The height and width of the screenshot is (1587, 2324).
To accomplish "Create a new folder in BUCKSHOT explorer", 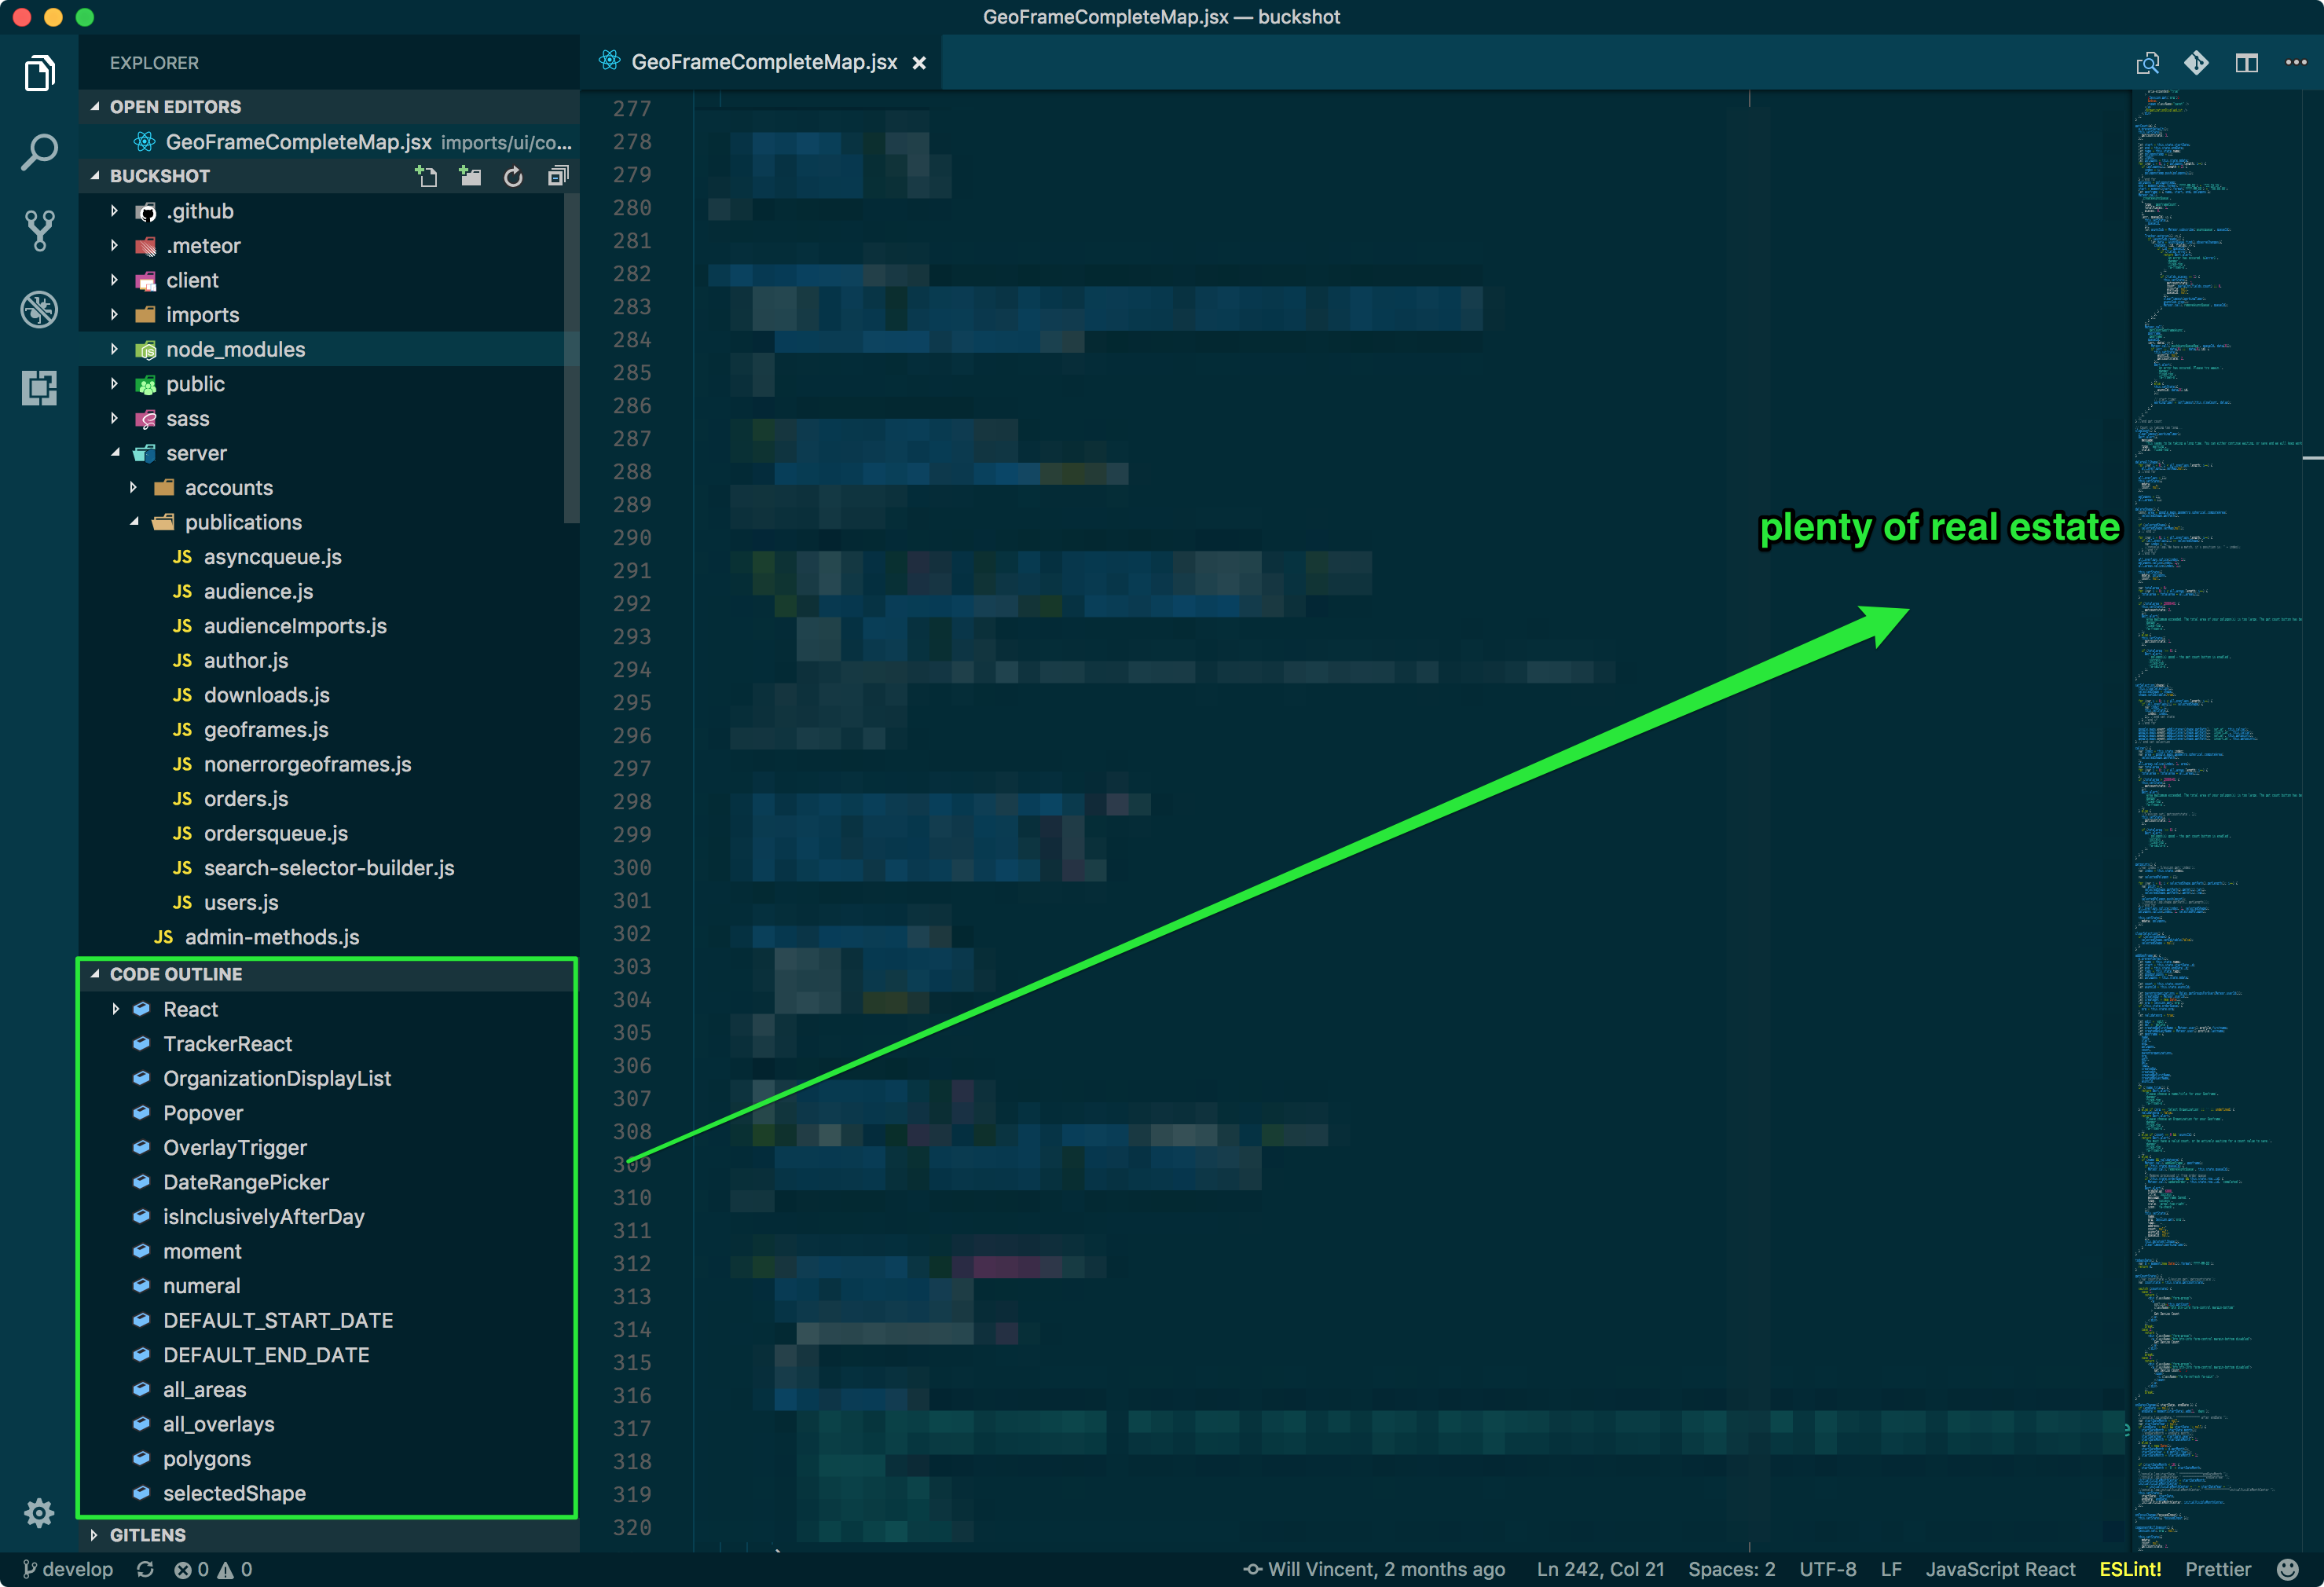I will pyautogui.click(x=469, y=176).
